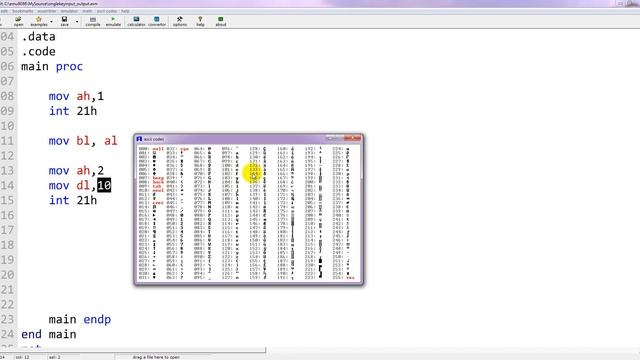Click the red 'spa' entry at code 032
Image resolution: width=640 pixels, height=360 pixels.
click(x=184, y=149)
